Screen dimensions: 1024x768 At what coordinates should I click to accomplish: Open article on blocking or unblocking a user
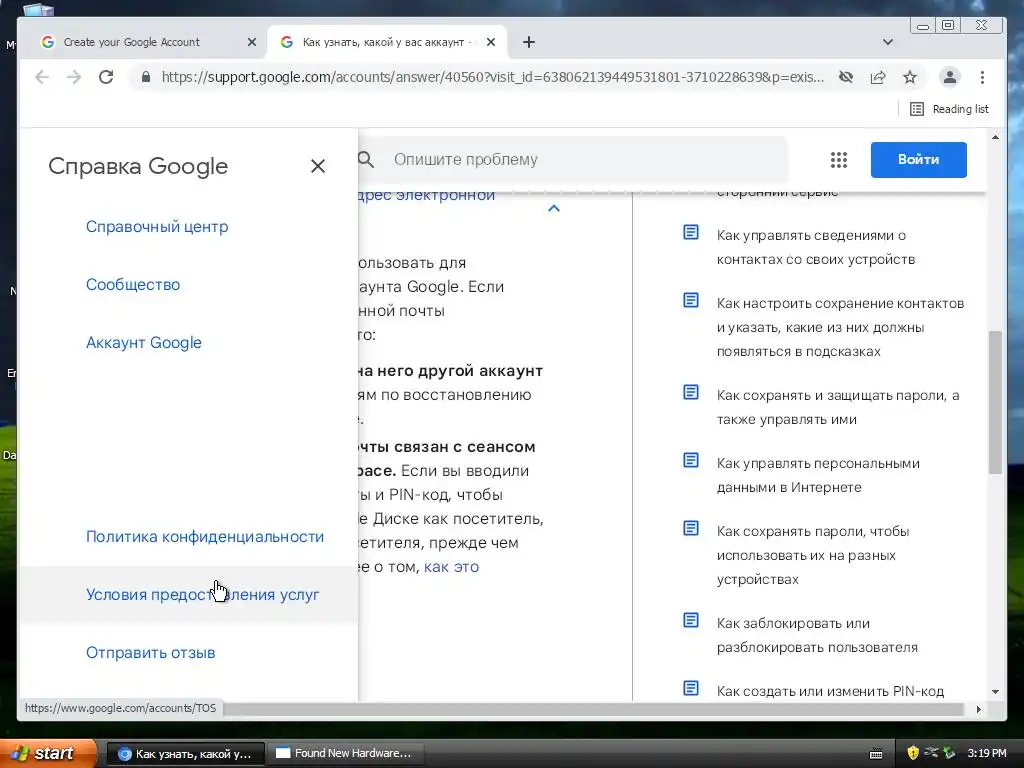pos(817,635)
